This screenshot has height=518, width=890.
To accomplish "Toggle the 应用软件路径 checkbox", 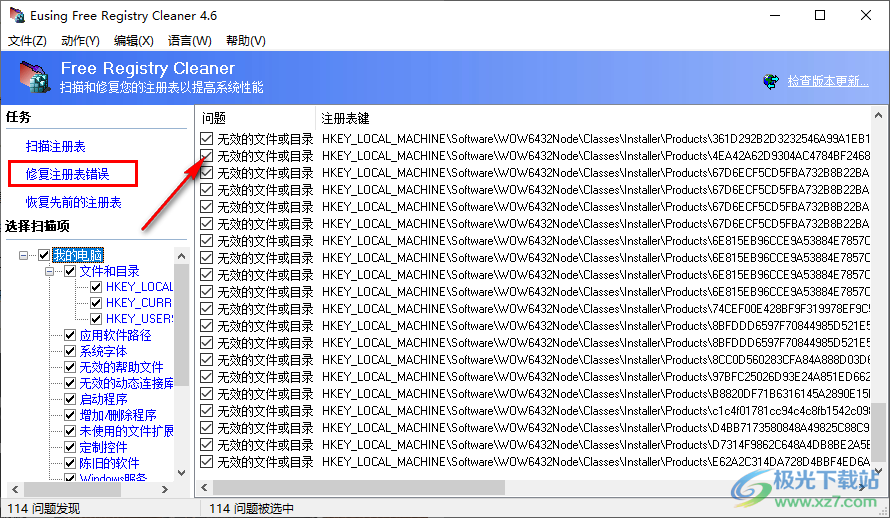I will [70, 335].
